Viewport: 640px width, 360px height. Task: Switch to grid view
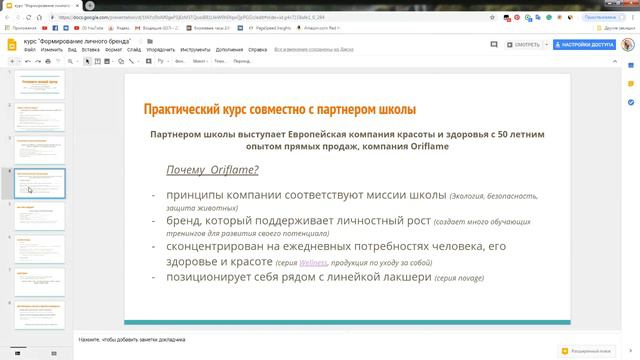pyautogui.click(x=54, y=353)
